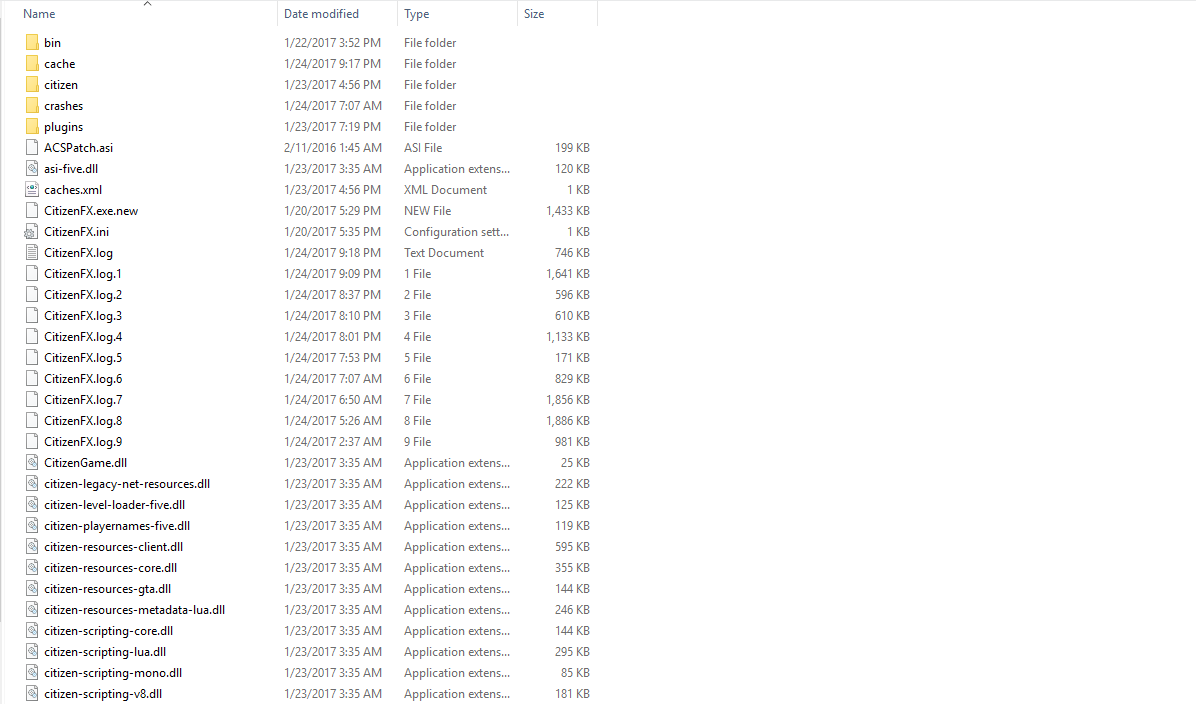Click citizen-legacy-net-resources.dll icon

[x=32, y=483]
